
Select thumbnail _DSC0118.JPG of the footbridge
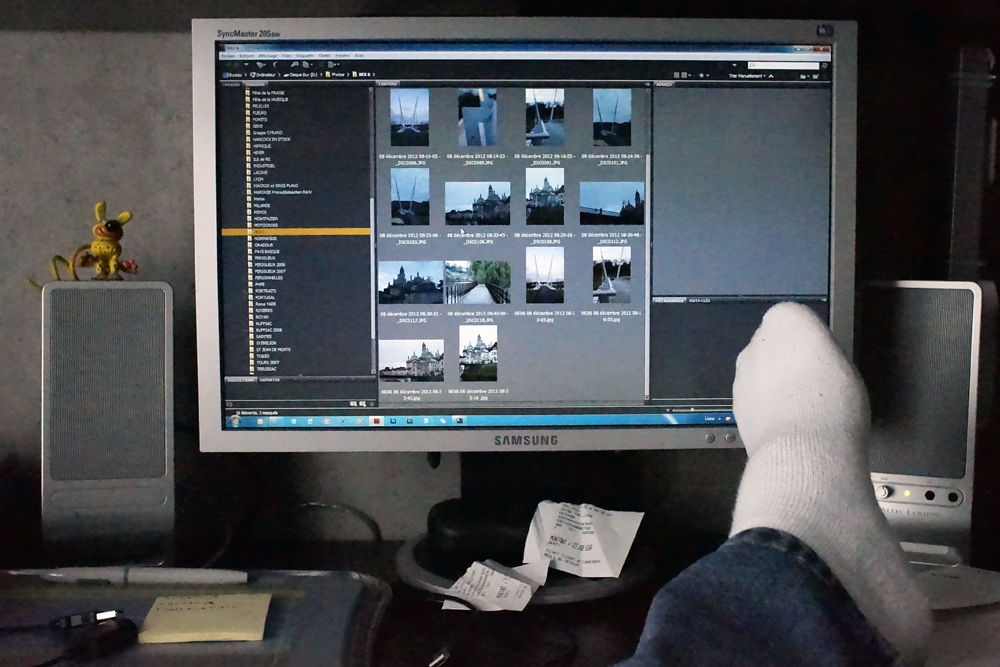click(x=477, y=282)
